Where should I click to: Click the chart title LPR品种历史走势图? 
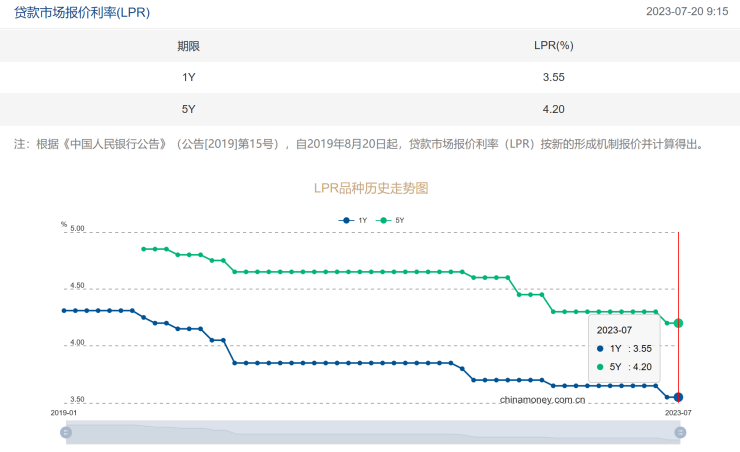371,188
